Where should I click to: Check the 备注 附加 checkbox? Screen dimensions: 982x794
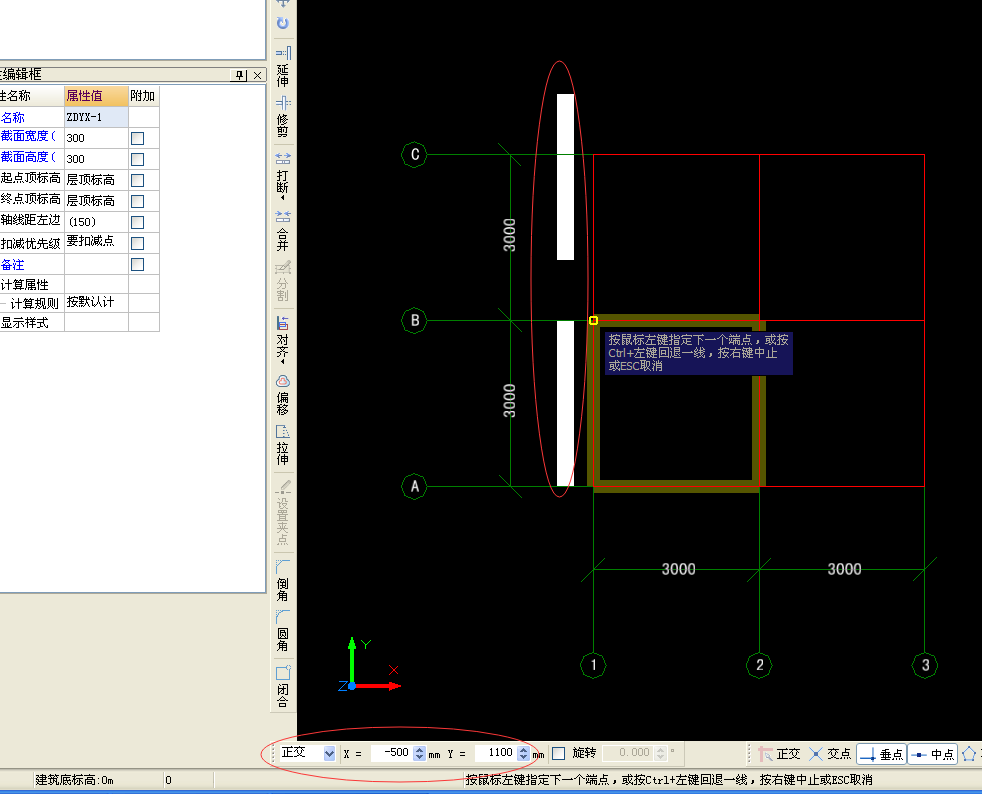[x=138, y=264]
